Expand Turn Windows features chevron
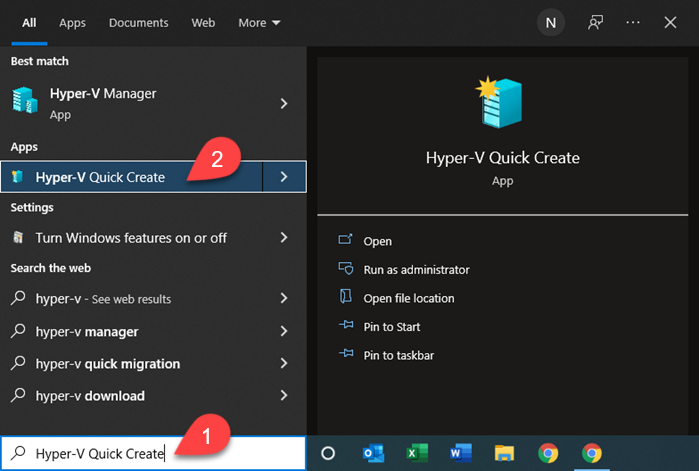Screen dimensions: 699x471 (x=284, y=237)
